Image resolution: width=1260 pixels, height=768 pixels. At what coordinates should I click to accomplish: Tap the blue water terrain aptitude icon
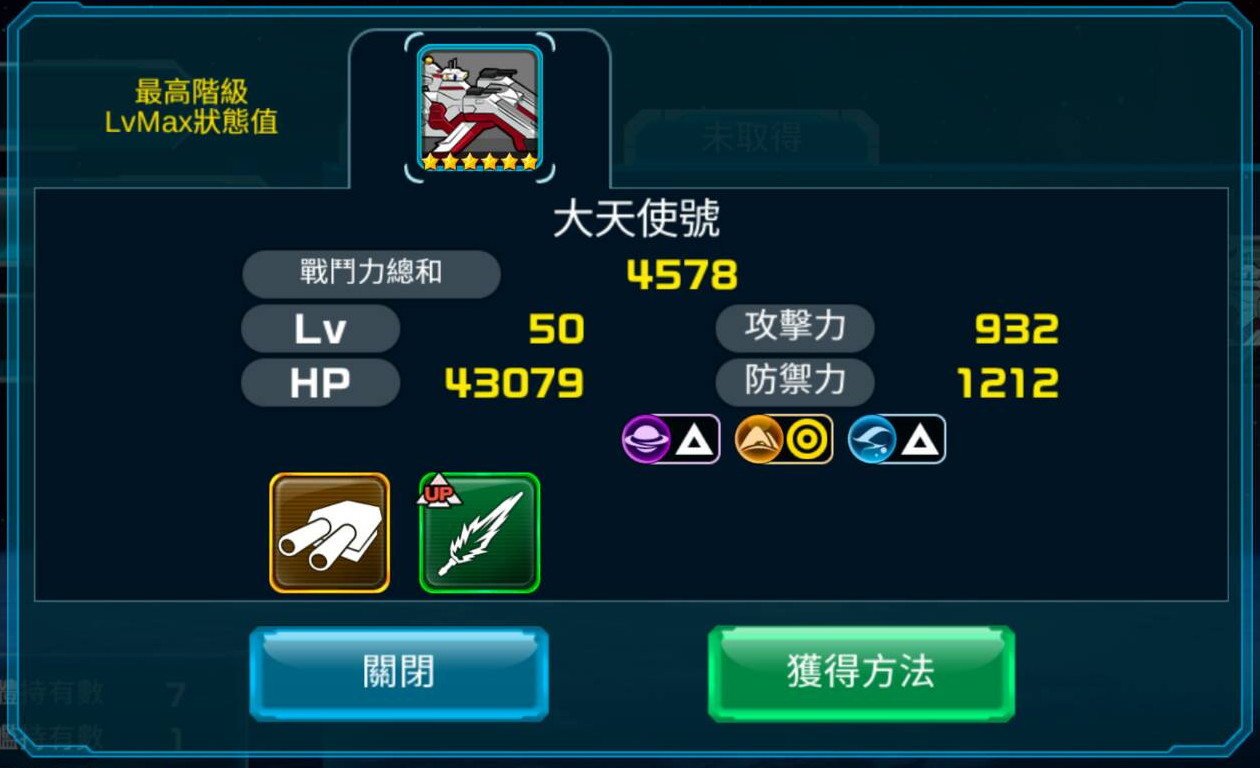pos(872,439)
